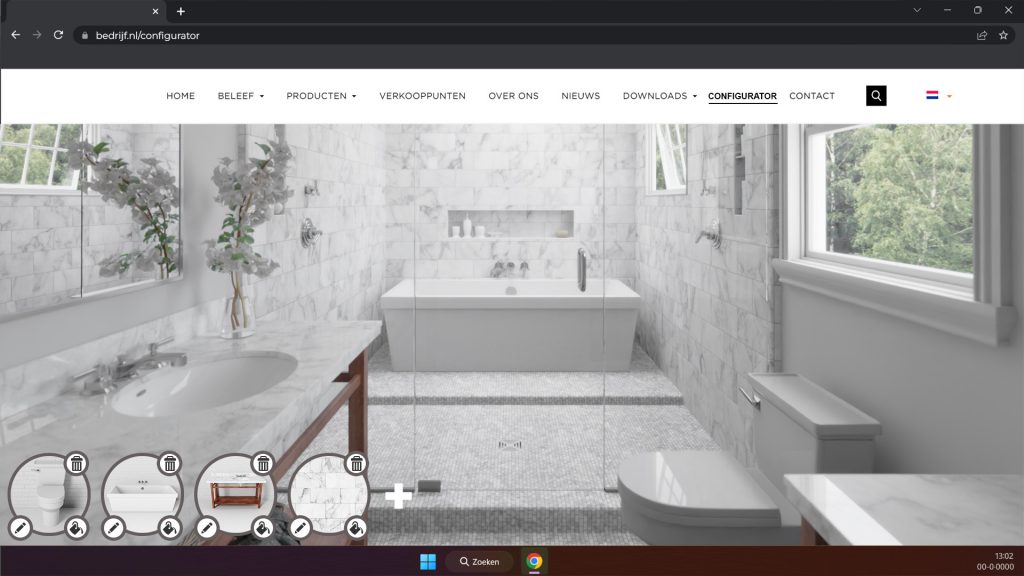The width and height of the screenshot is (1024, 576).
Task: Open the VERKOOPPUNTEN page
Action: [x=423, y=95]
